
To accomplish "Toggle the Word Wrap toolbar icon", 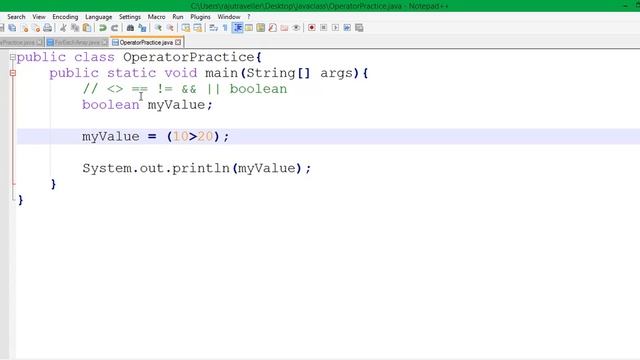I will pos(213,28).
